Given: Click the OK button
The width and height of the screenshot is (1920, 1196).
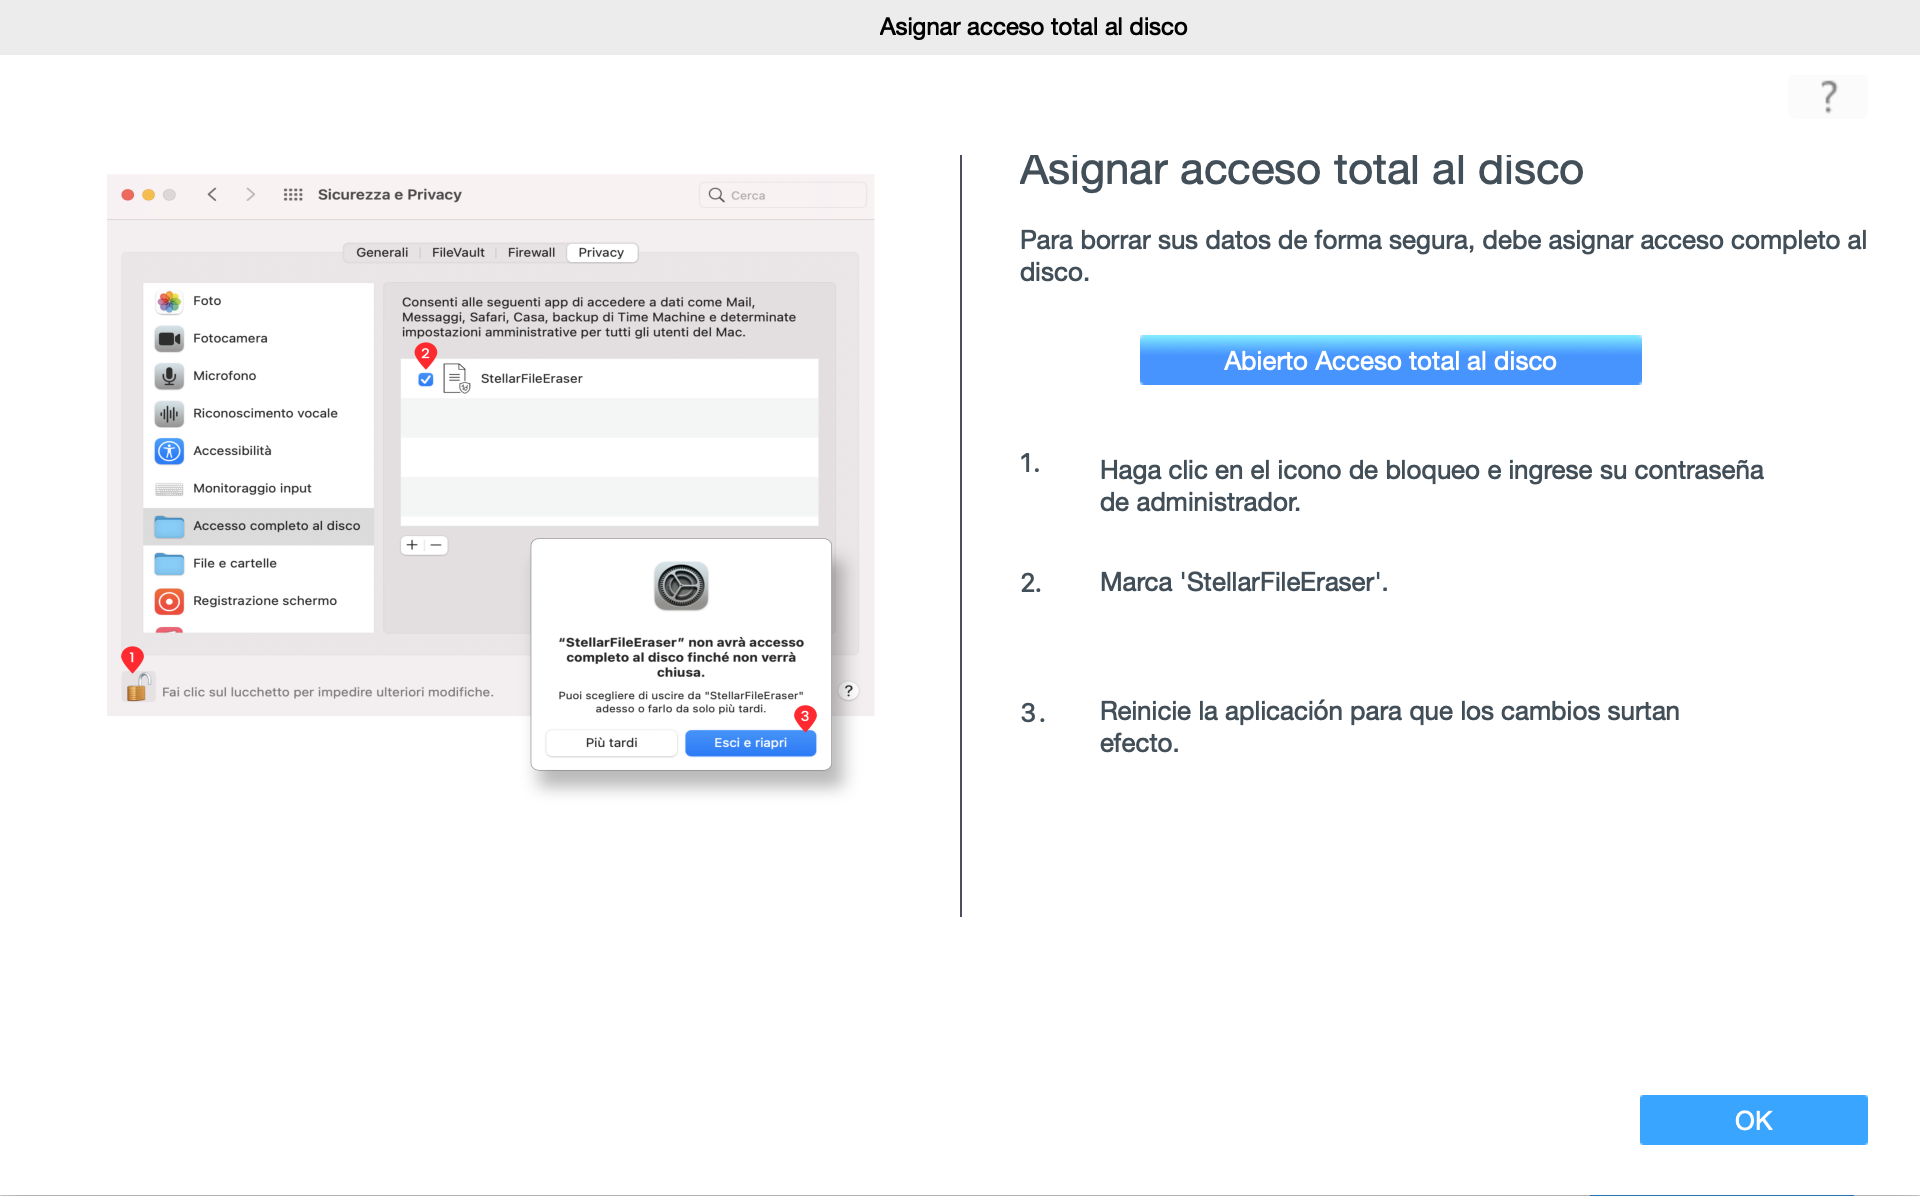Looking at the screenshot, I should click(x=1753, y=1120).
